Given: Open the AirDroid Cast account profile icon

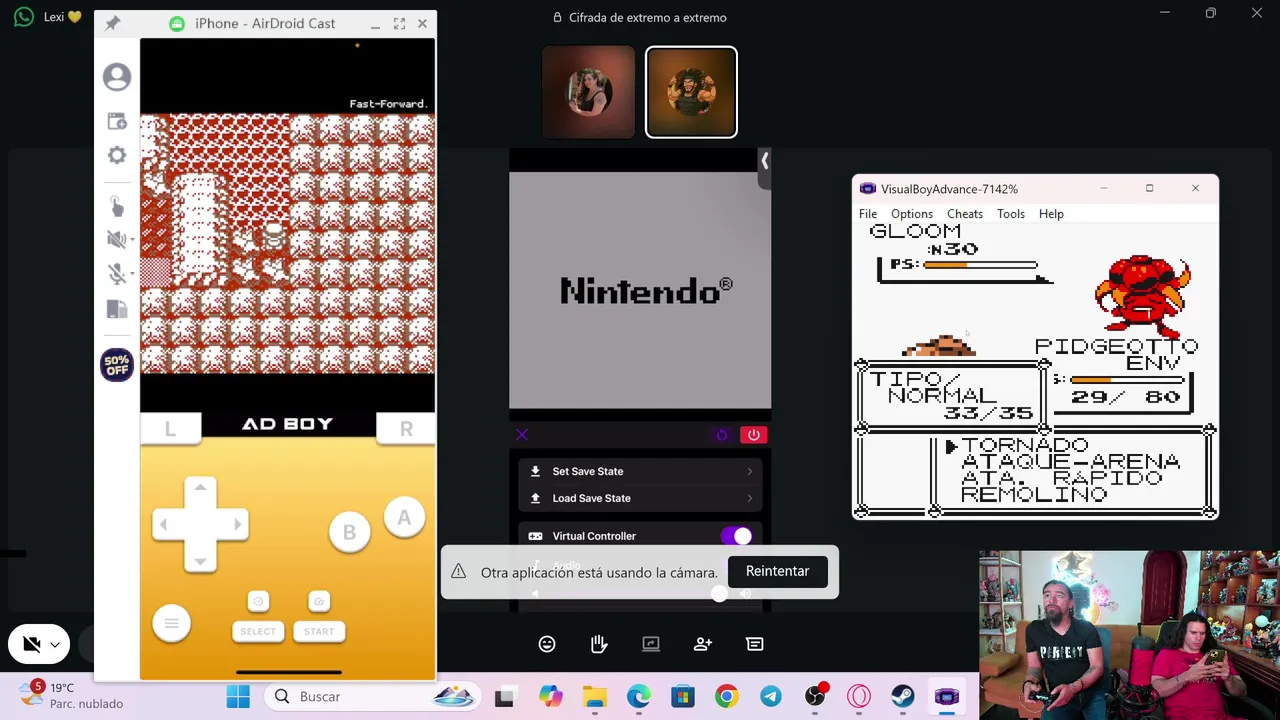Looking at the screenshot, I should click(117, 77).
